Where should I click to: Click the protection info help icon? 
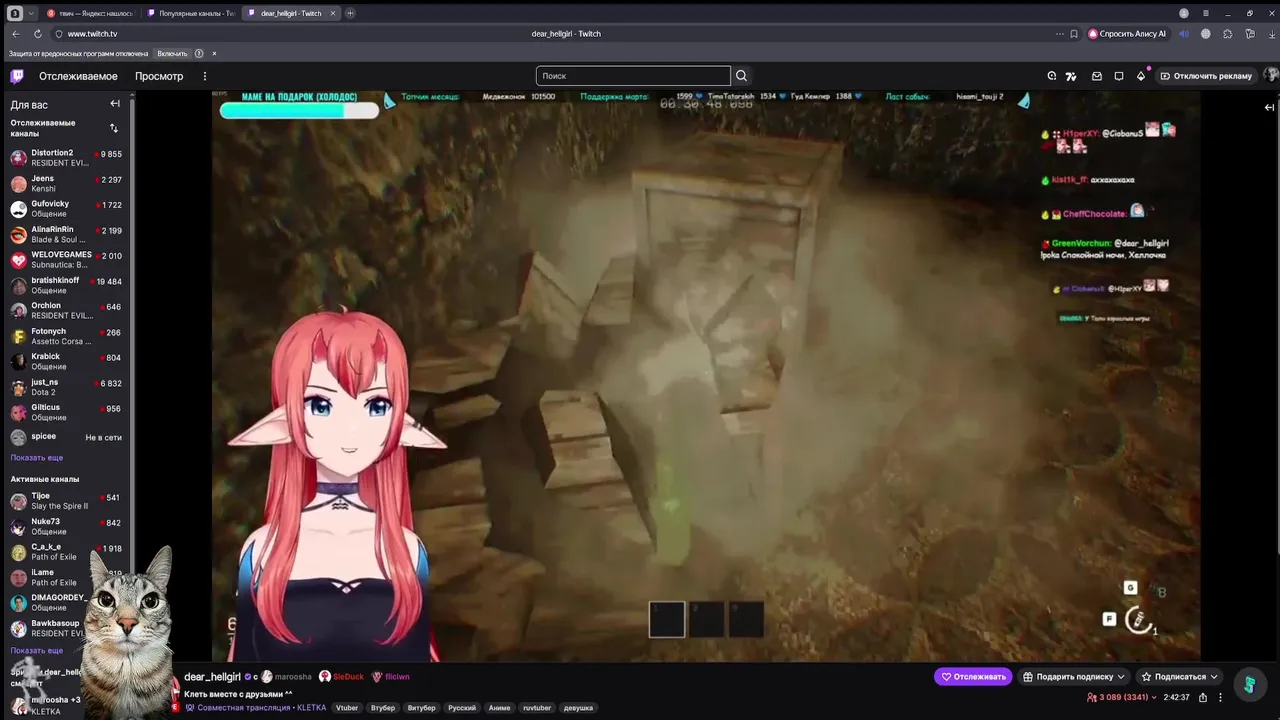click(199, 53)
